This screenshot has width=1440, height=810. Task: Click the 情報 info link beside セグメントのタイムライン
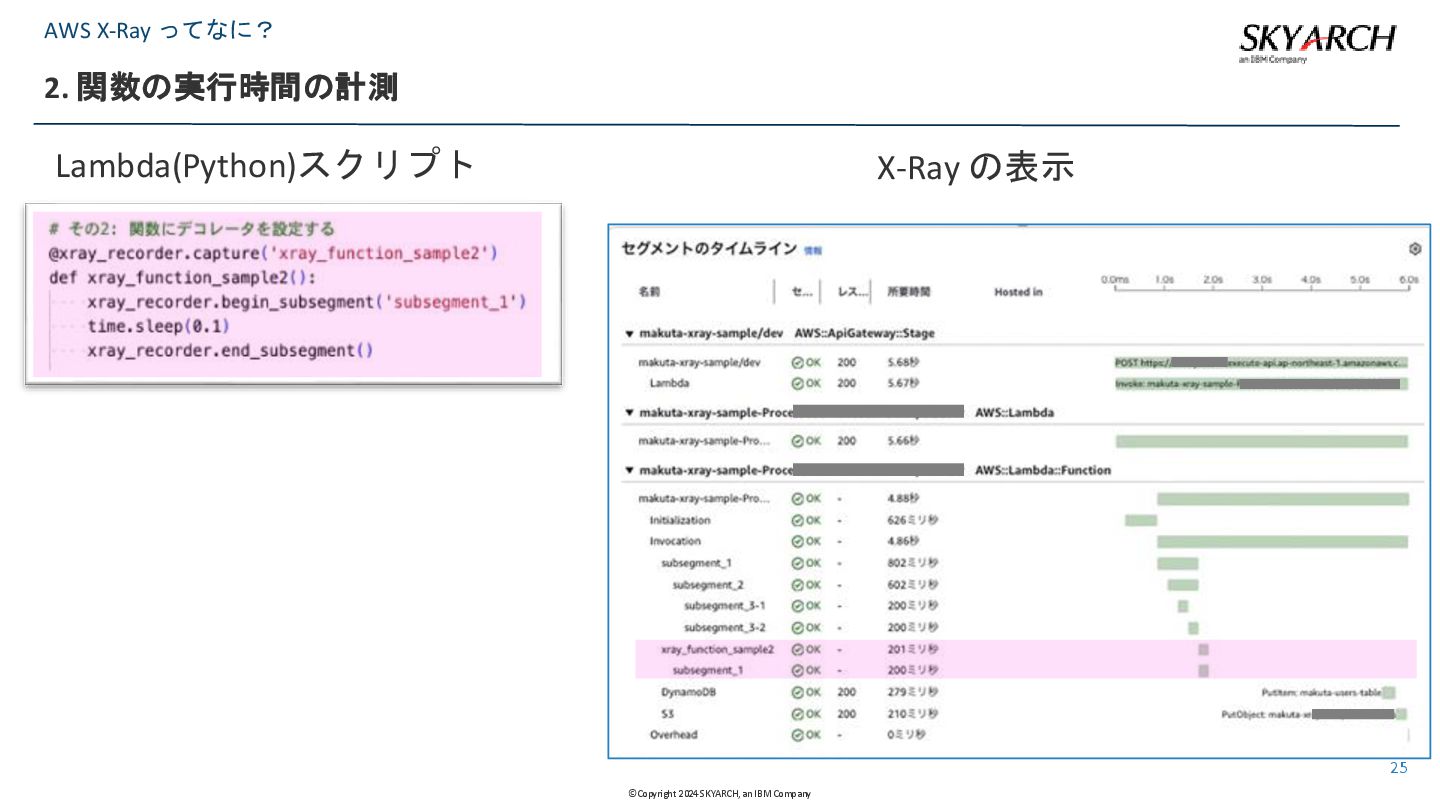[813, 250]
